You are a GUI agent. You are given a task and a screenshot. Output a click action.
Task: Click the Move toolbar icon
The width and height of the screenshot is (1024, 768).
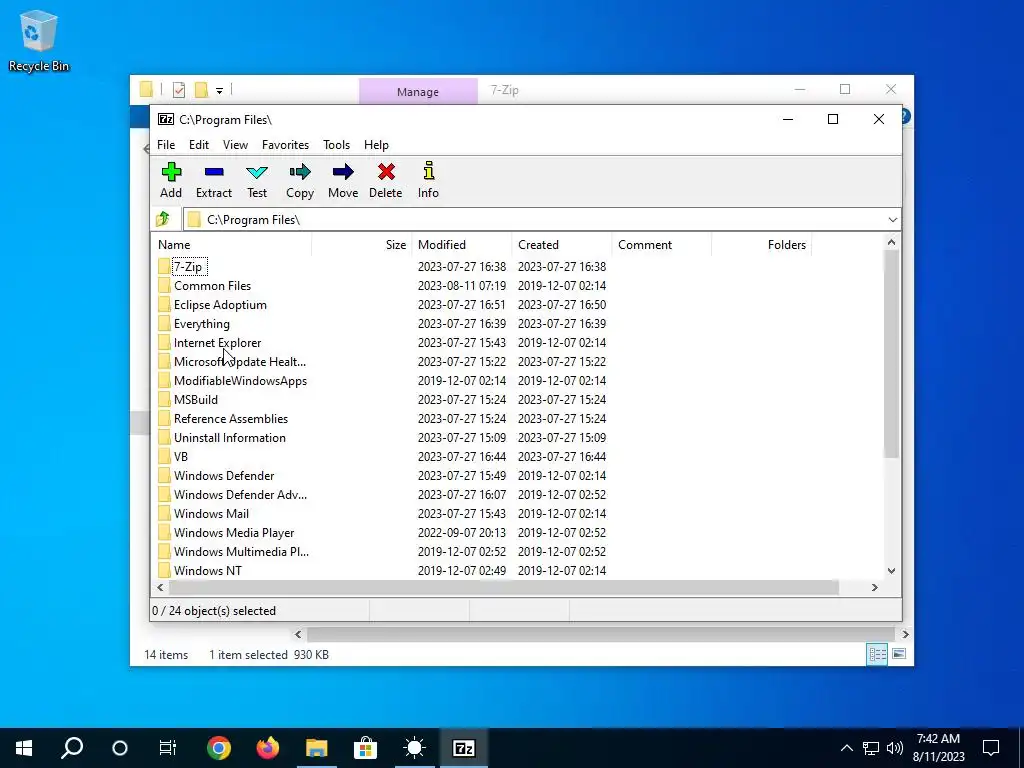343,172
